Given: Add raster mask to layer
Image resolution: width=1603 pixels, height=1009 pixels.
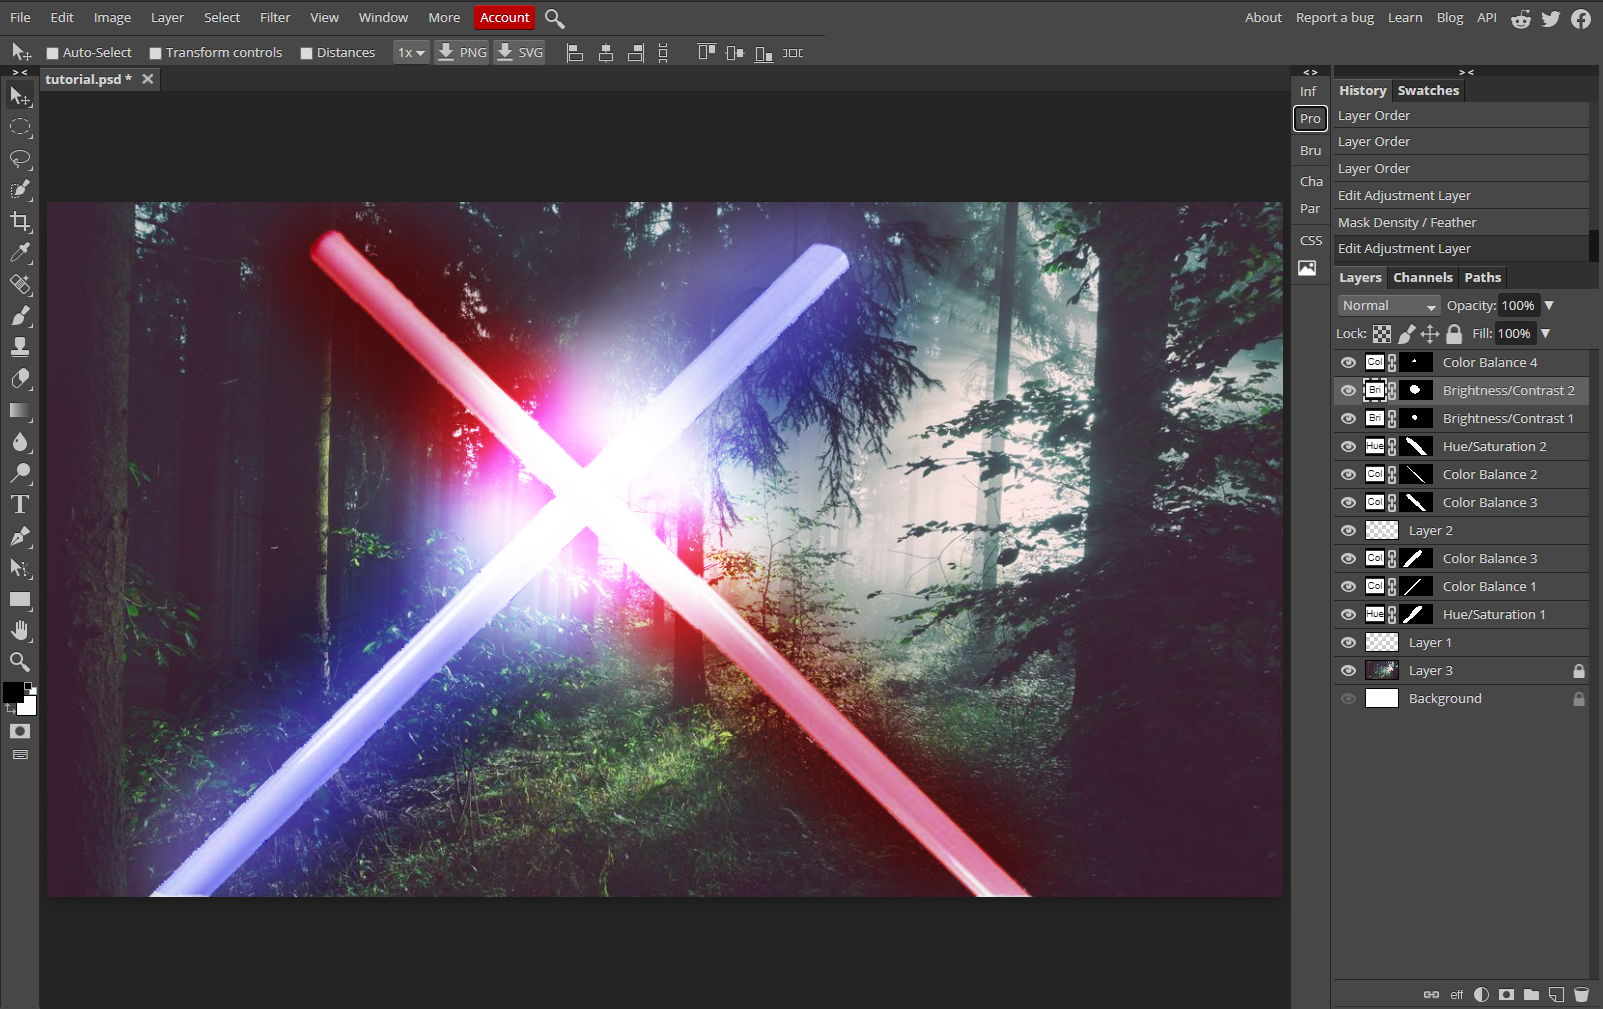Looking at the screenshot, I should (1506, 994).
